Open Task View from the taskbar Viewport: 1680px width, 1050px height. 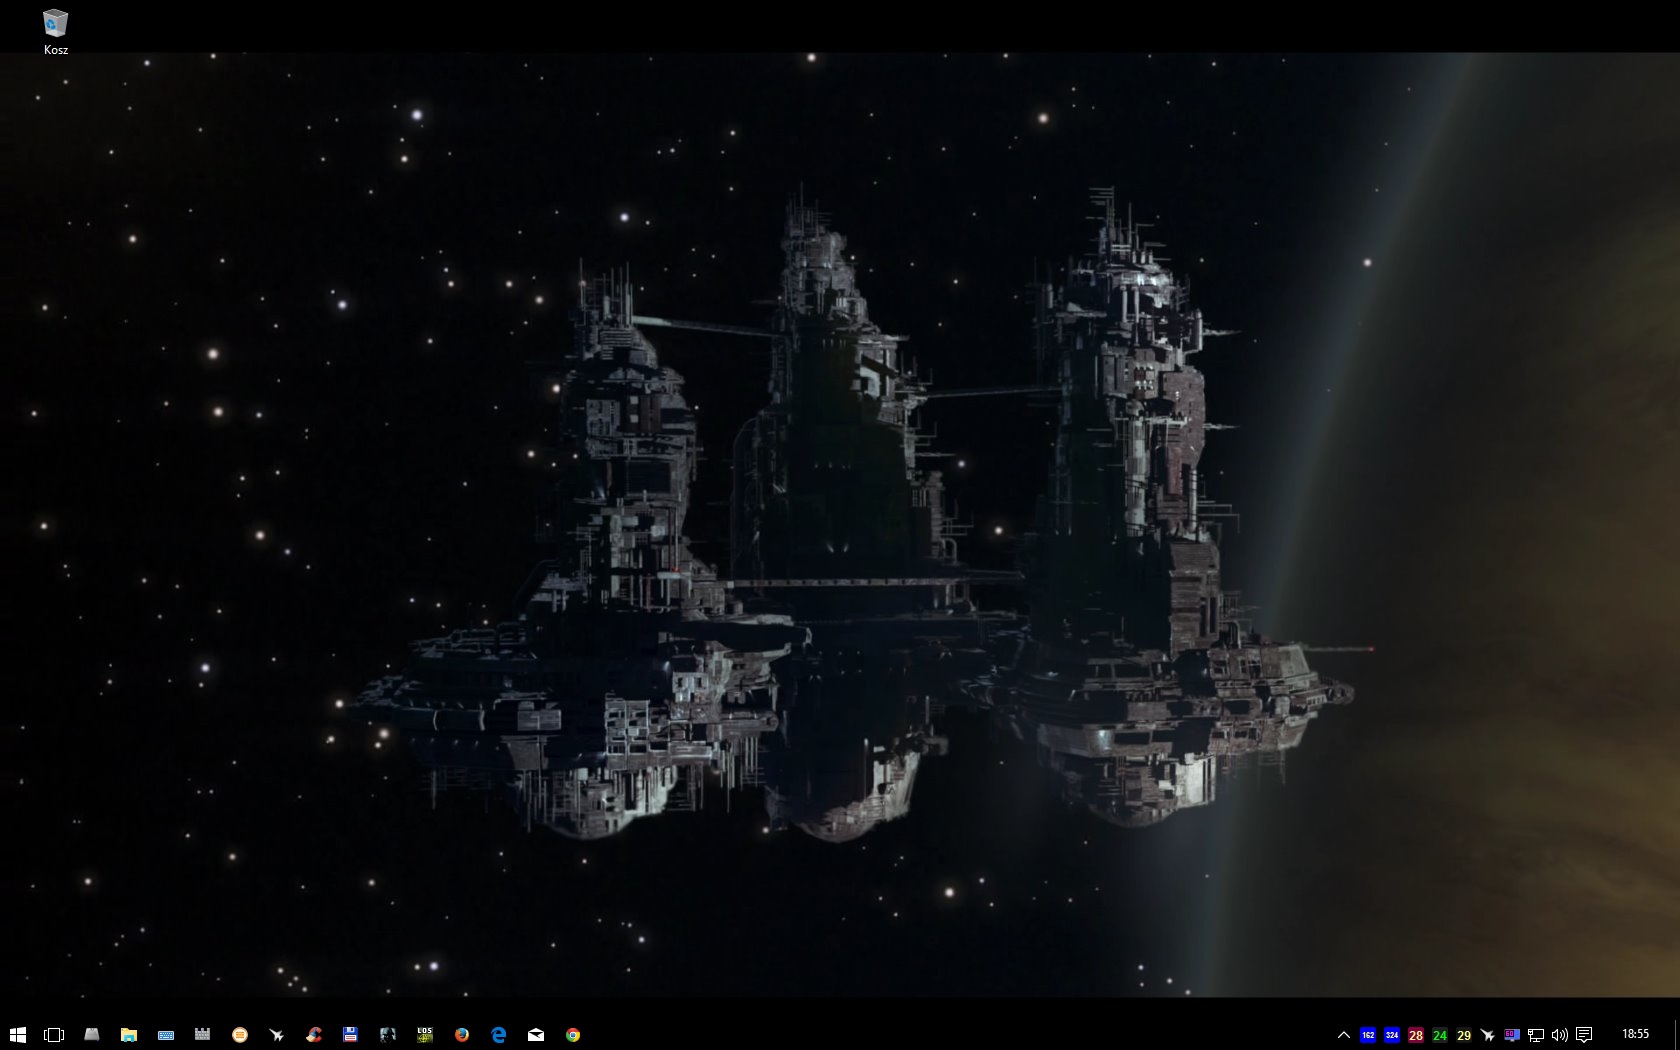tap(54, 1035)
